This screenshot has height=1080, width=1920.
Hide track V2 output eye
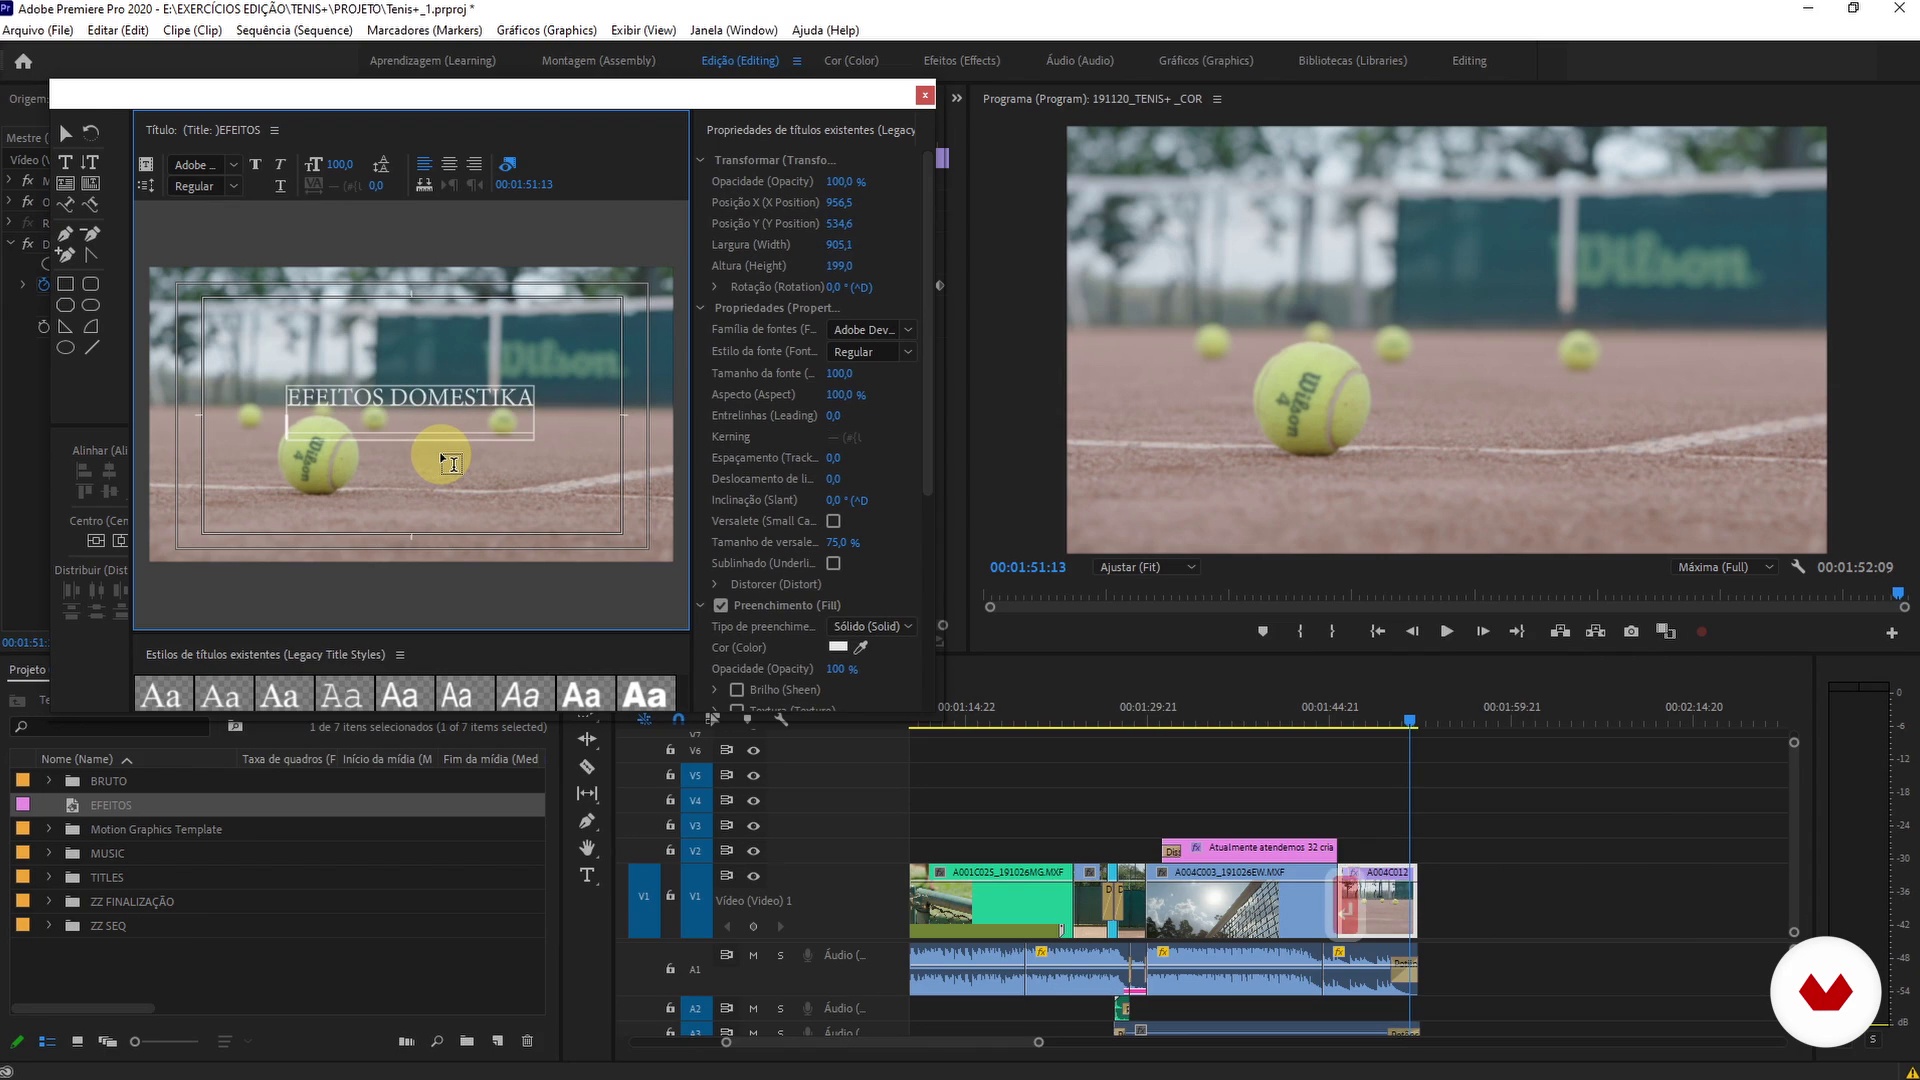point(754,851)
